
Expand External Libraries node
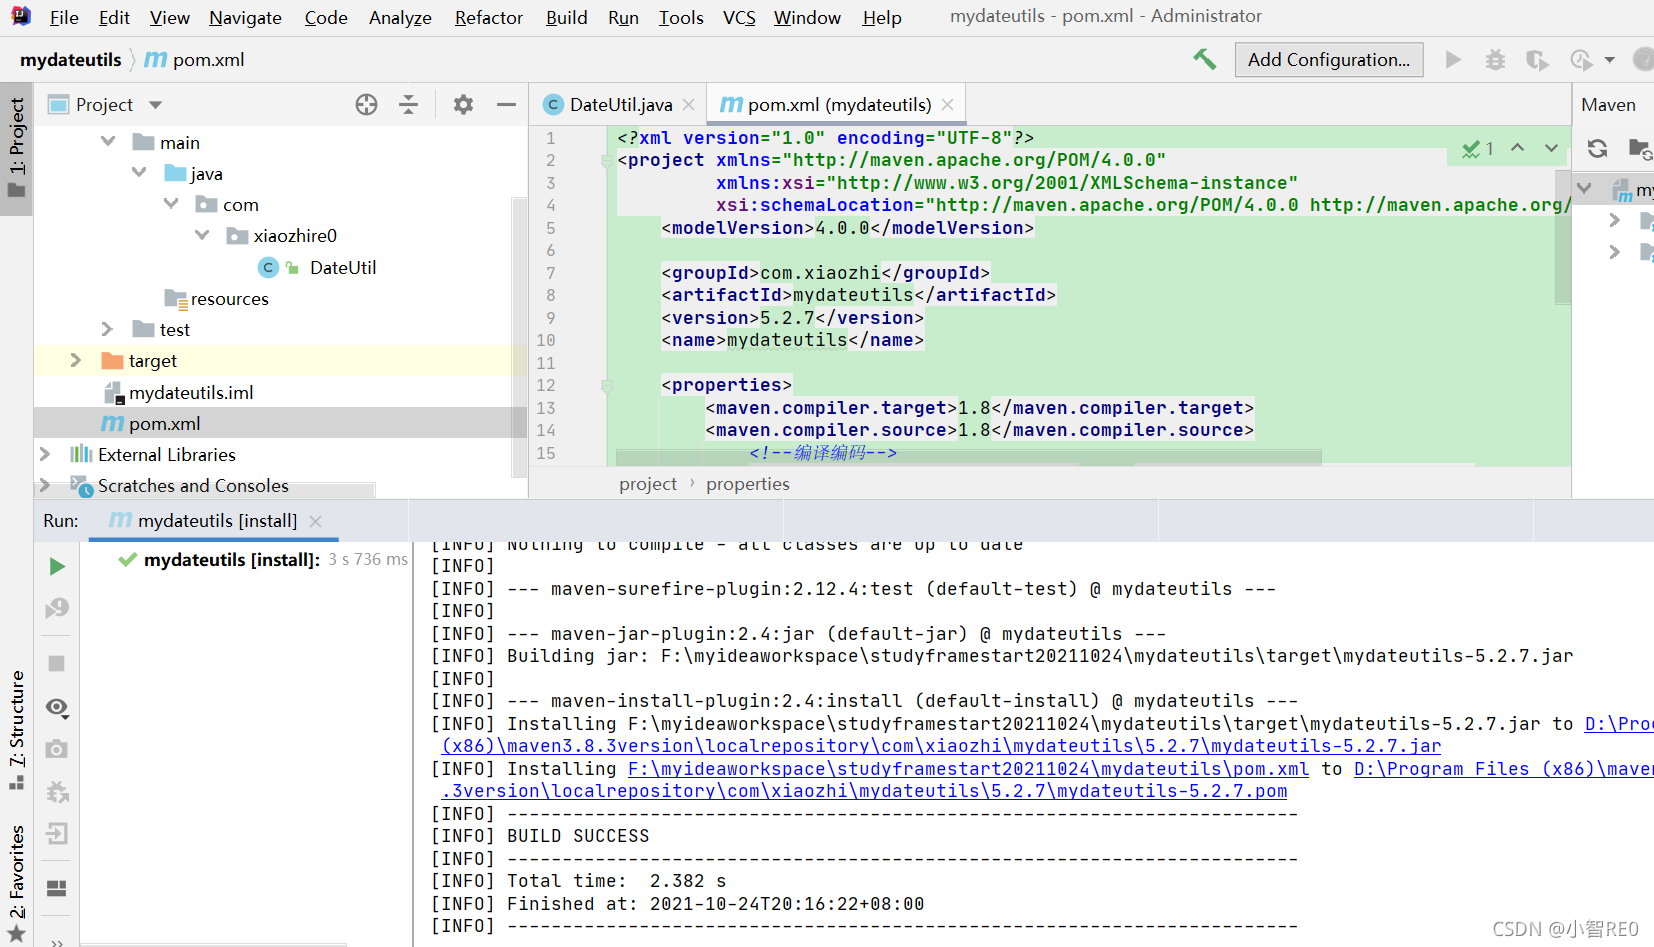(x=45, y=454)
